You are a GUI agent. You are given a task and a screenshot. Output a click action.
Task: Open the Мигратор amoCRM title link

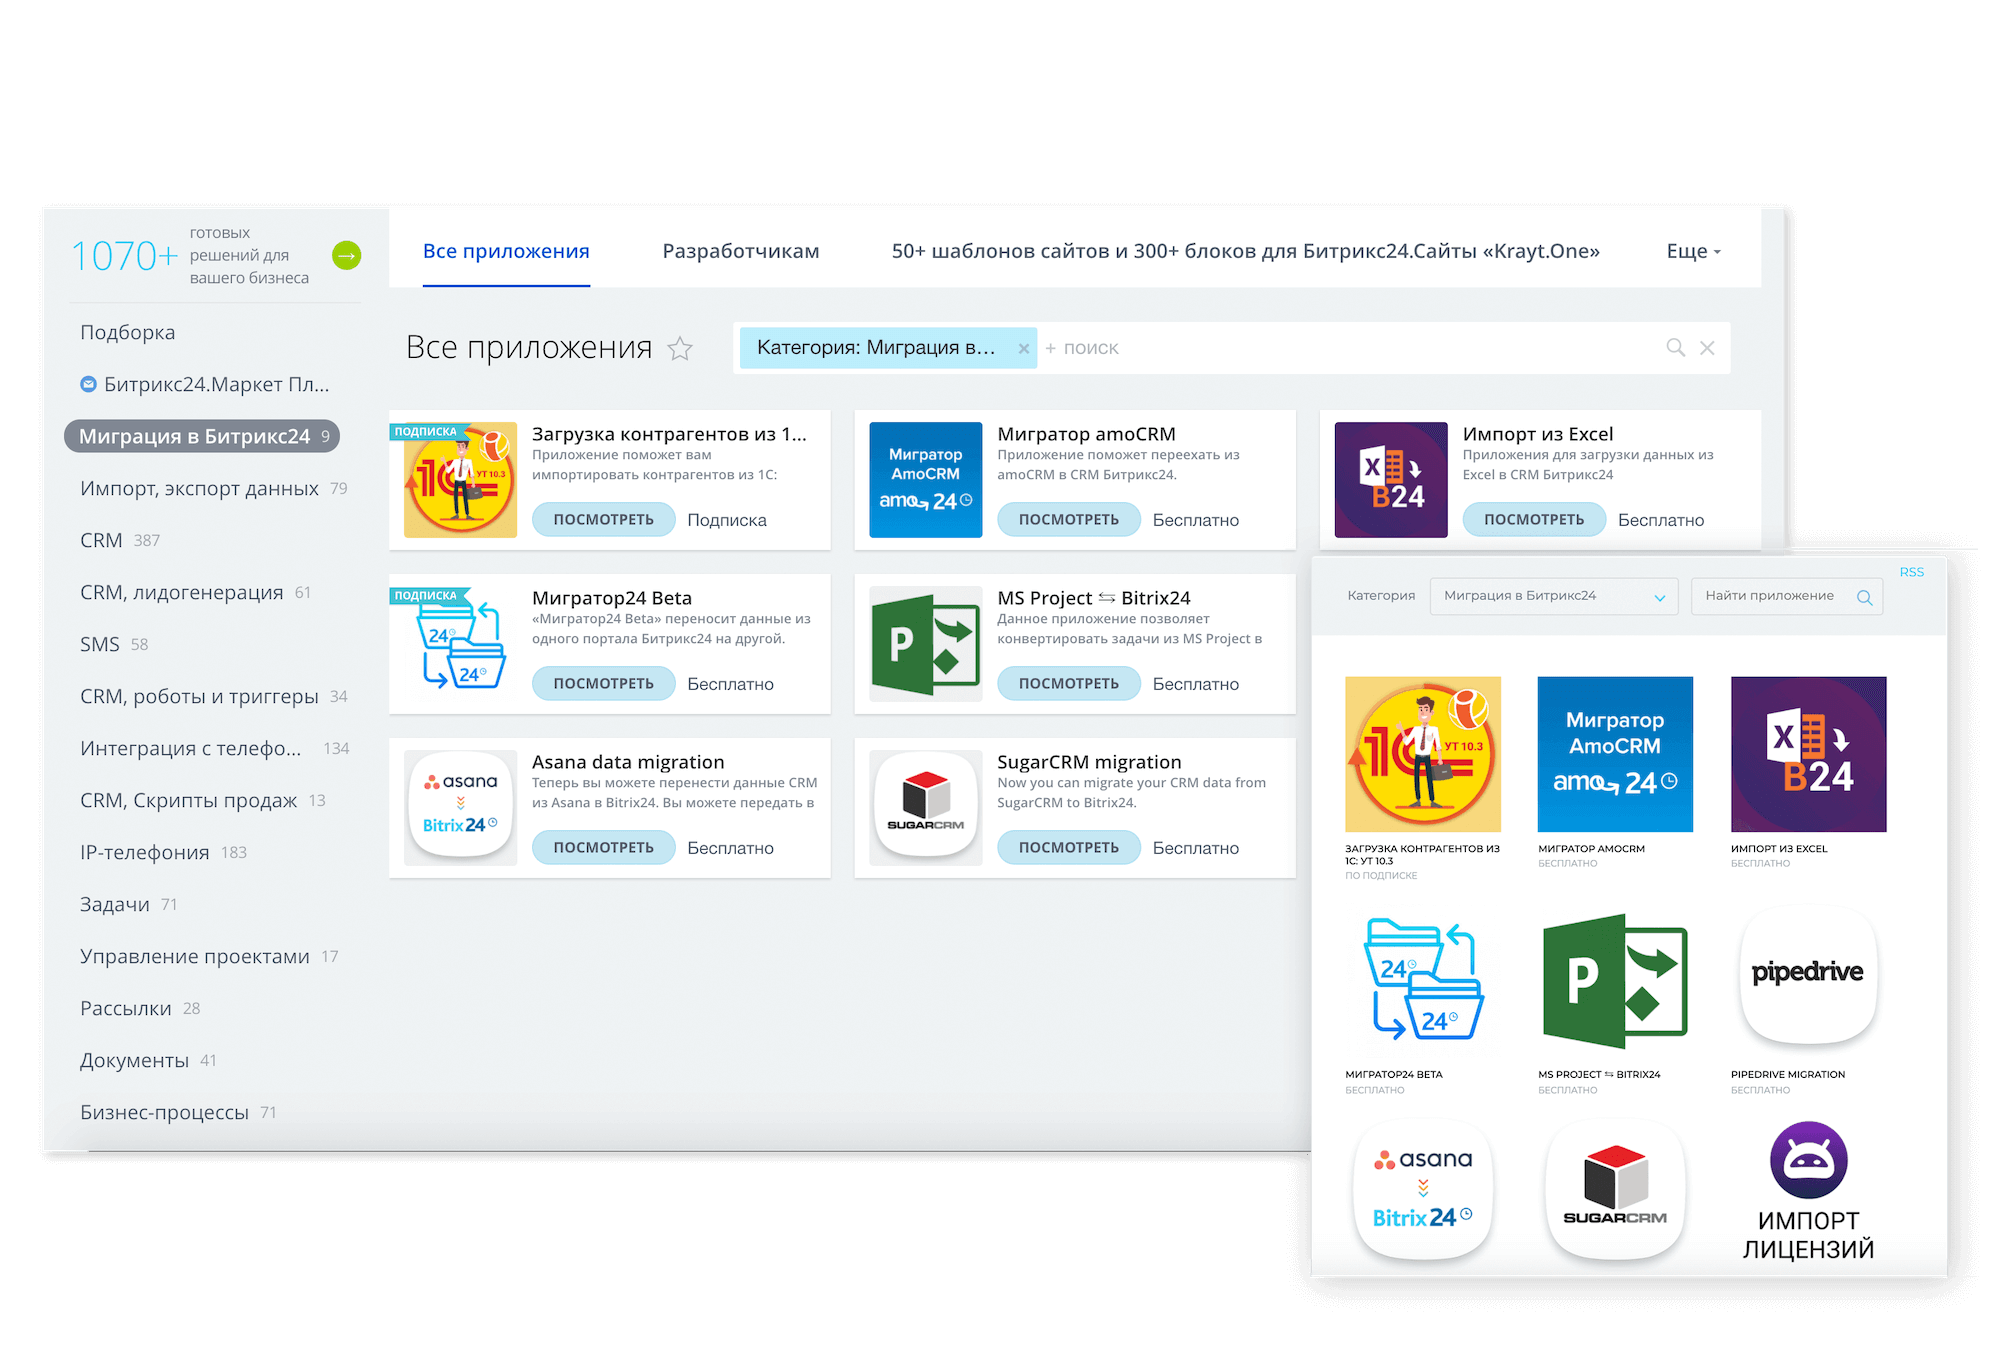coord(1086,434)
